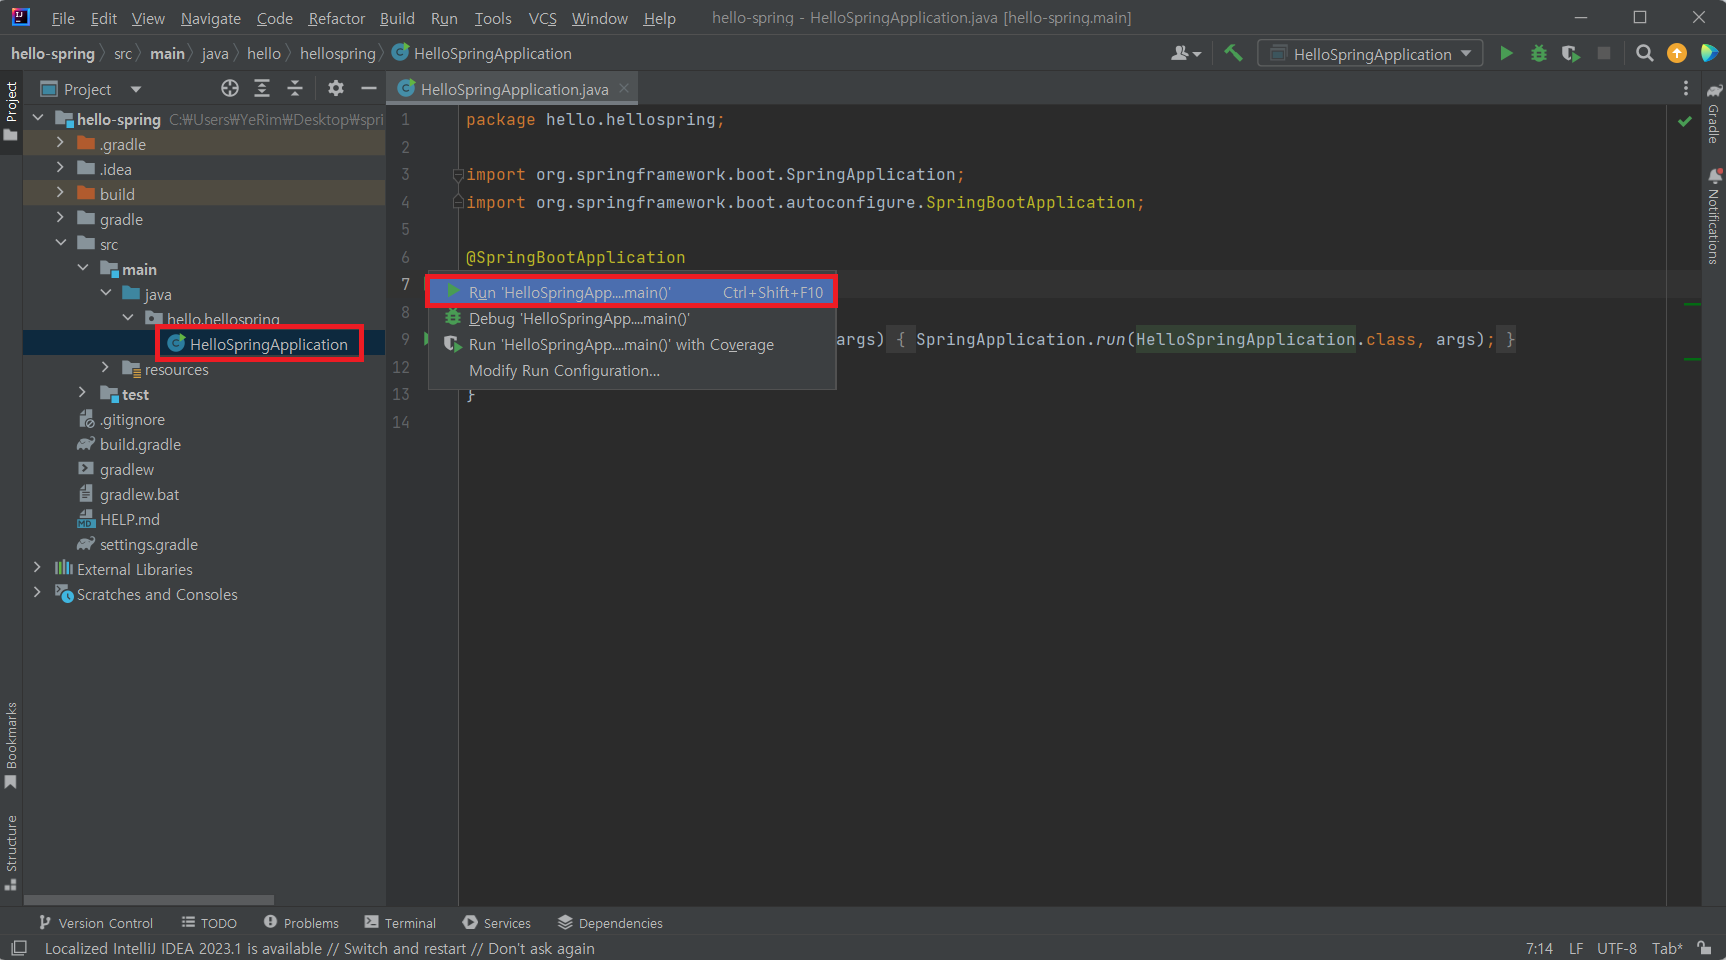The width and height of the screenshot is (1726, 960).
Task: Click the 7:14 caret position entry
Action: tap(1539, 948)
